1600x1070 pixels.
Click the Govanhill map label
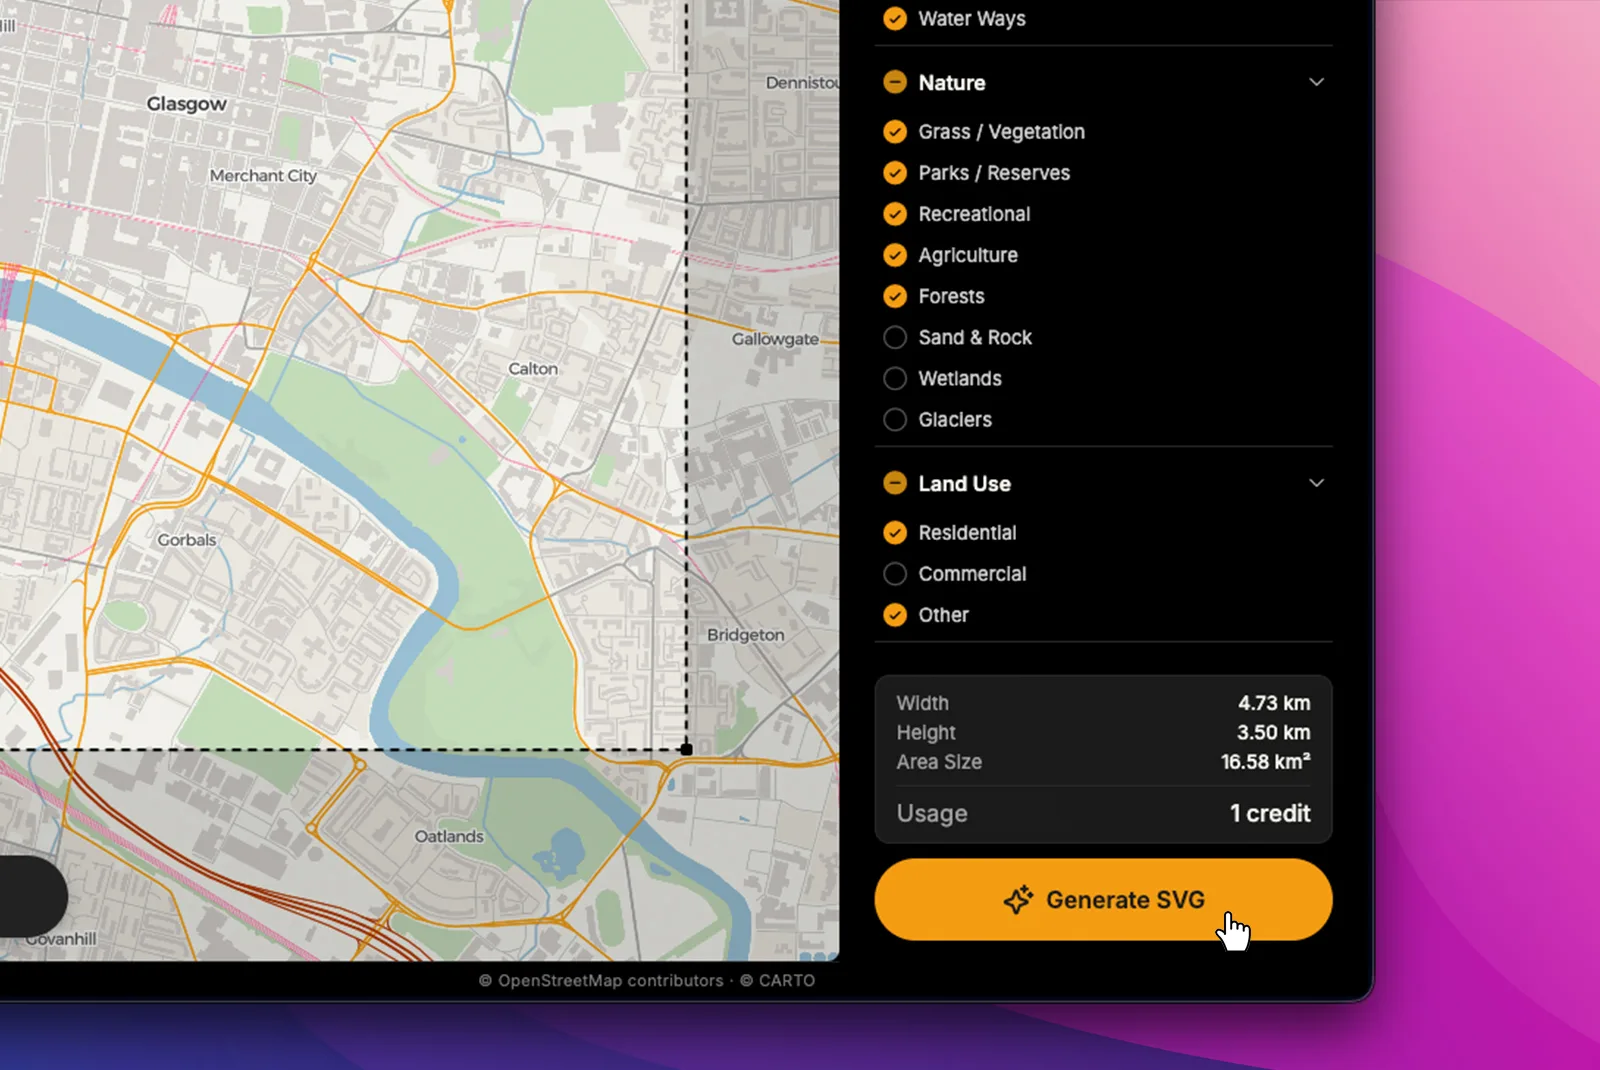(61, 938)
